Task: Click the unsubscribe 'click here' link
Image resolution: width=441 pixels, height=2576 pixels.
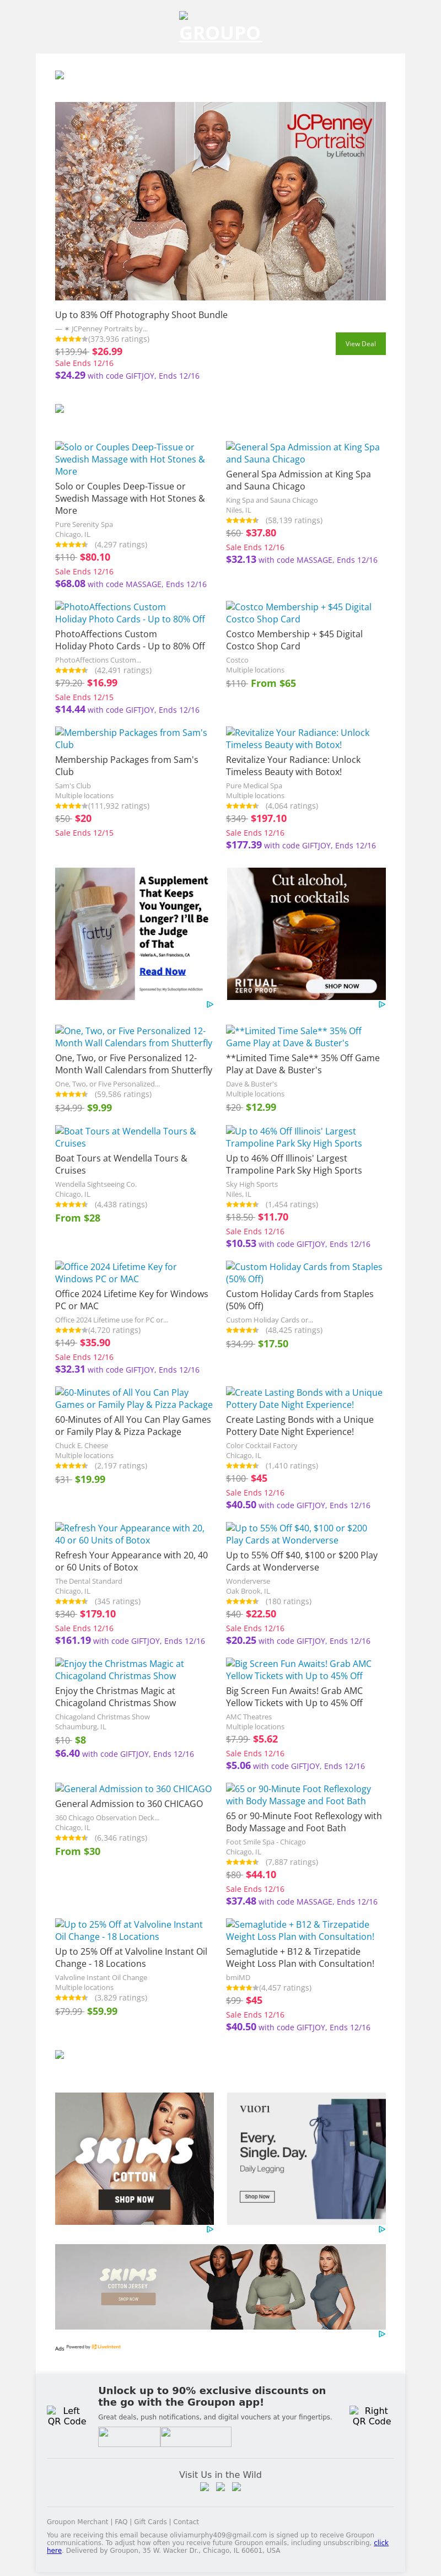Action: (381, 2542)
